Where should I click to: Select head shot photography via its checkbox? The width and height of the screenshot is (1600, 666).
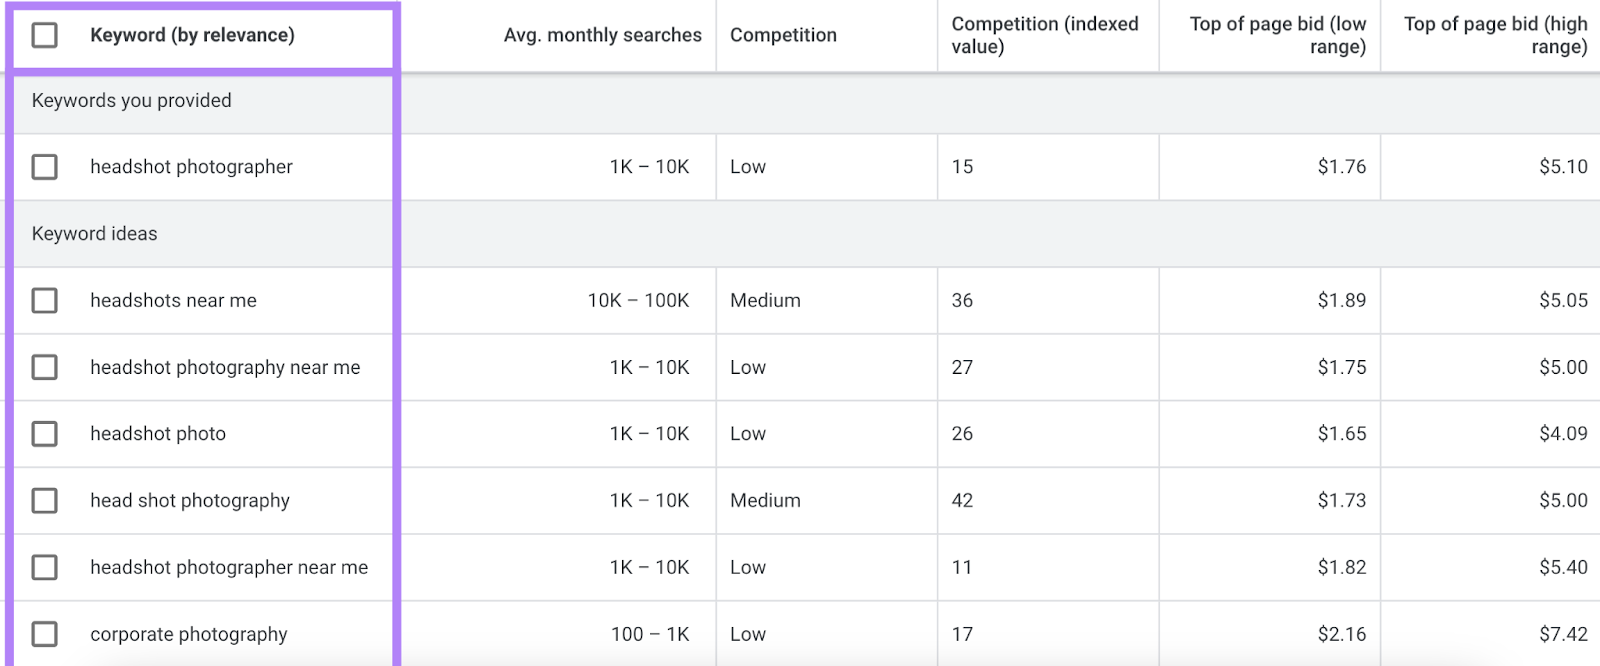coord(44,501)
